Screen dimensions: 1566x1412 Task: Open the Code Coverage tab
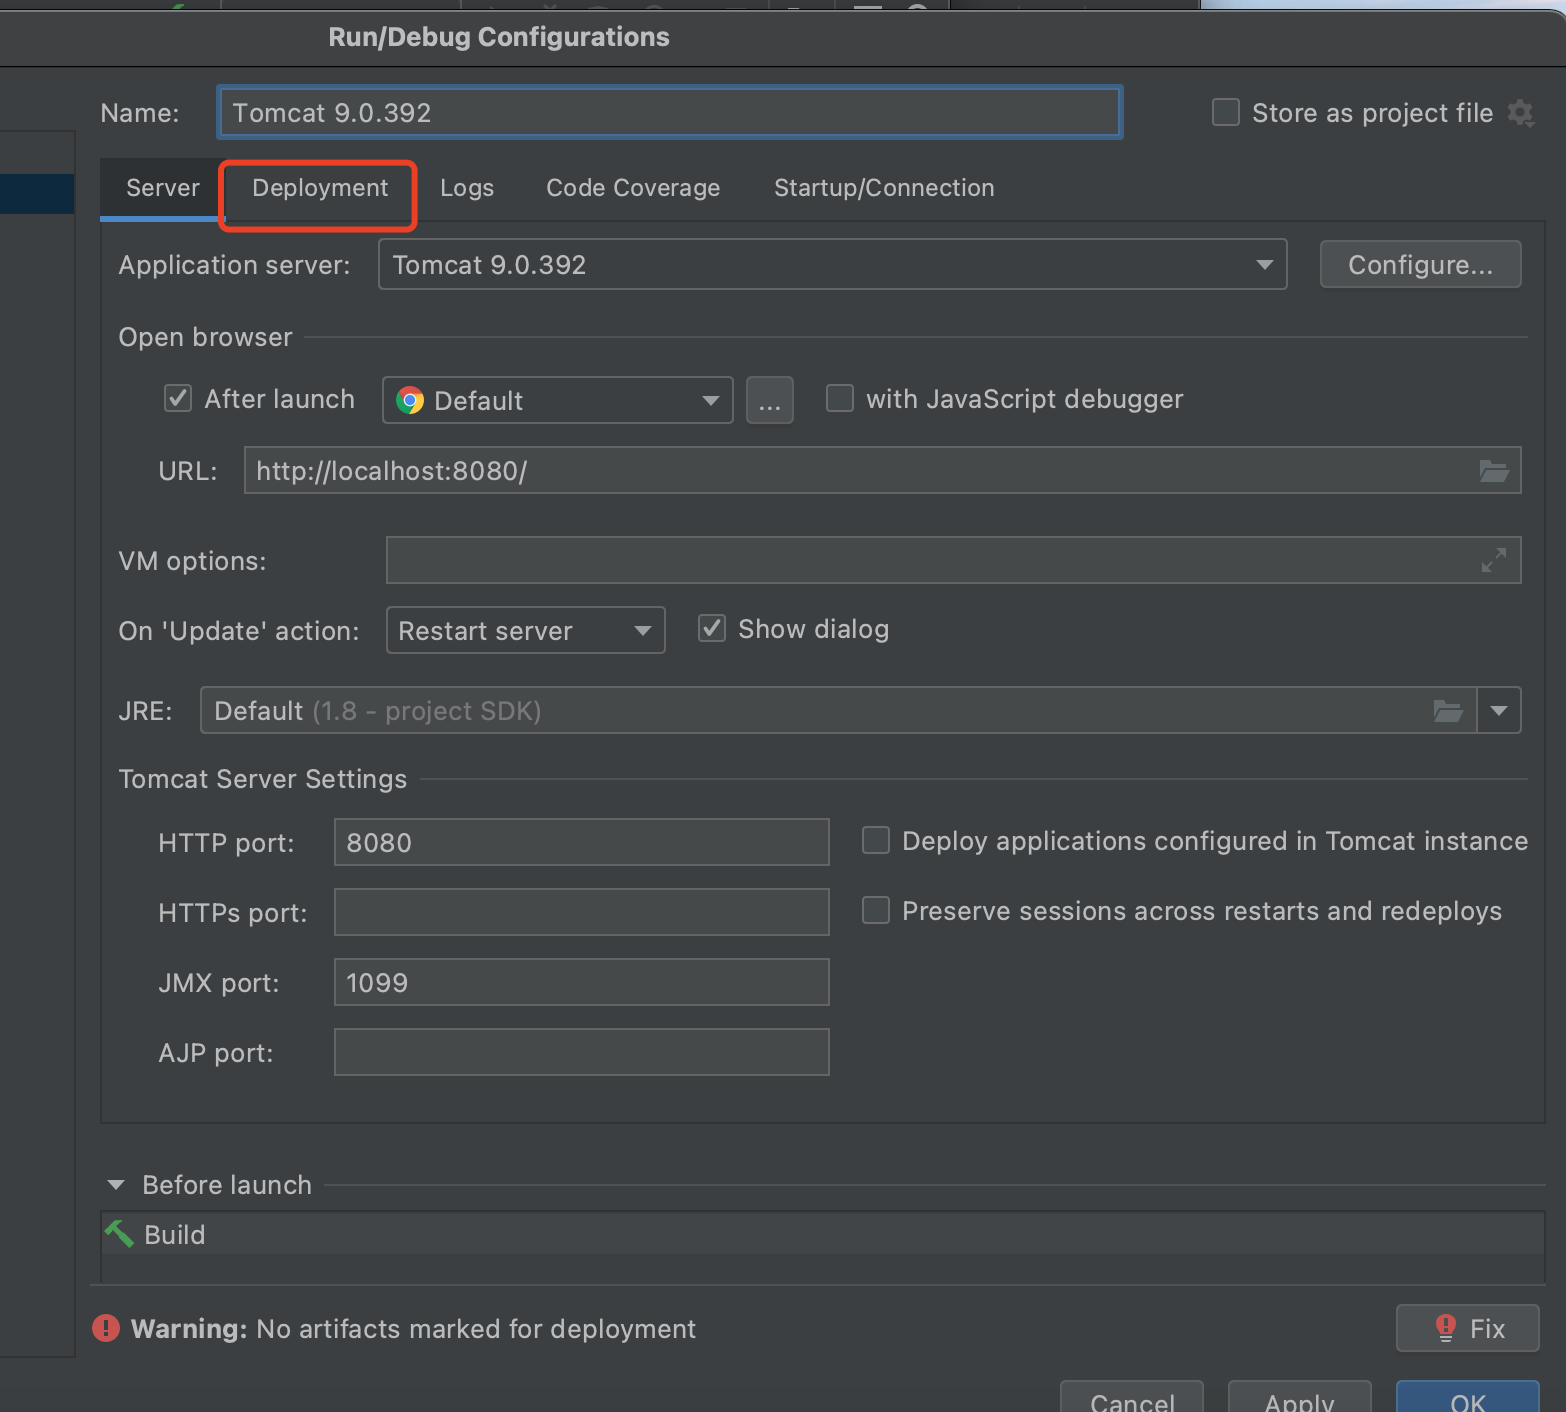[633, 188]
